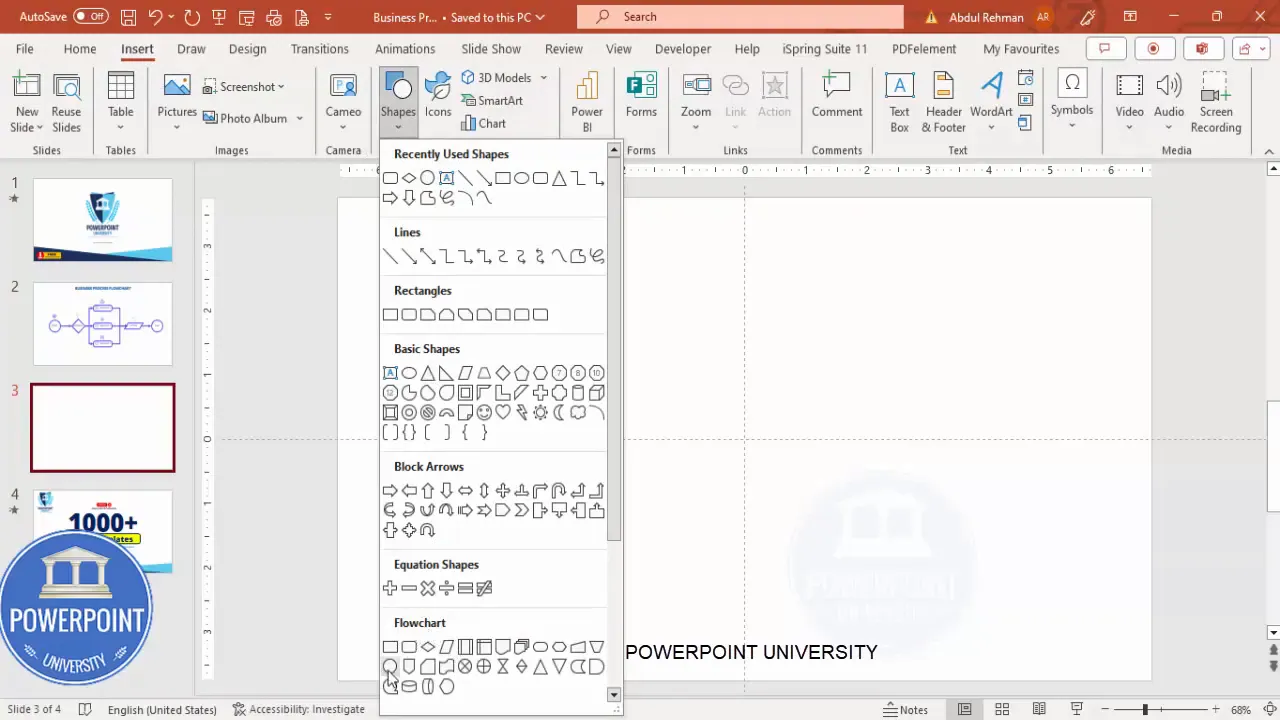The width and height of the screenshot is (1280, 720).
Task: Open the File menu
Action: click(24, 49)
